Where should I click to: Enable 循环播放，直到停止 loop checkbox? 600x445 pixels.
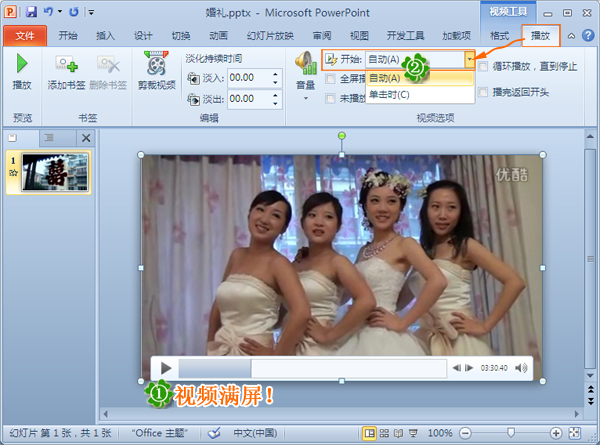point(483,67)
